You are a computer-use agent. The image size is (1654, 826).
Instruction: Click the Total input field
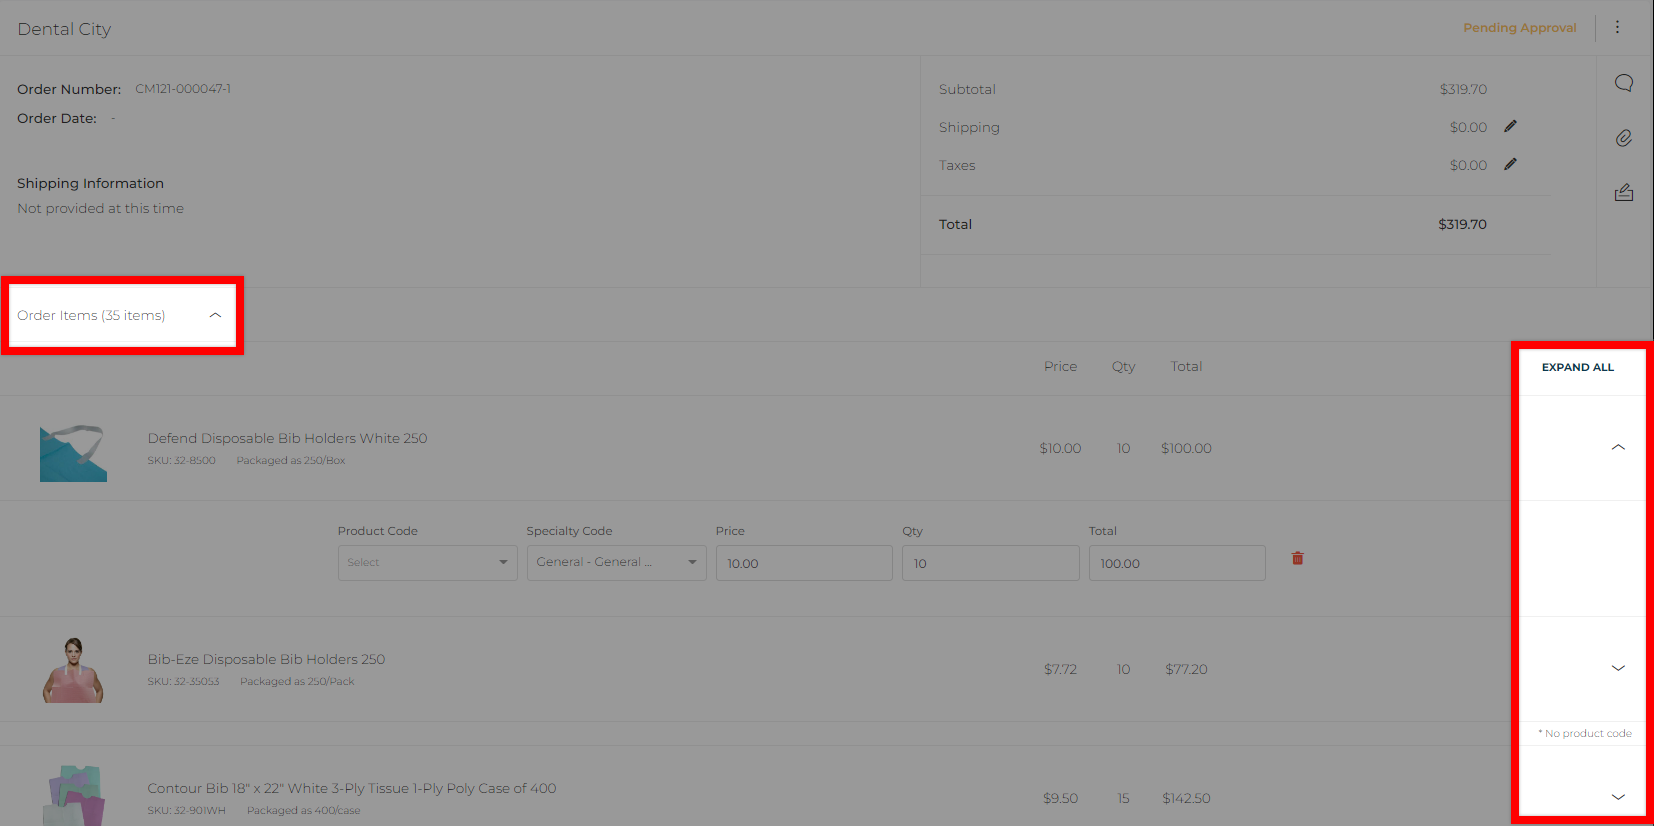1176,563
